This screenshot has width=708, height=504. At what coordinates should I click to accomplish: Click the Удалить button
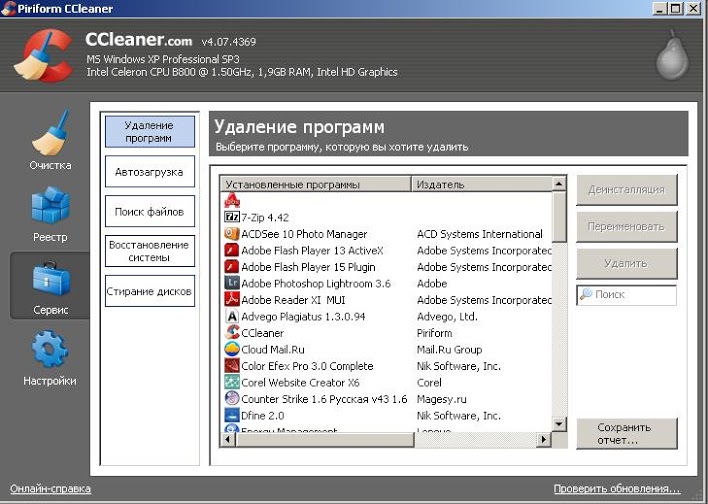[x=627, y=263]
